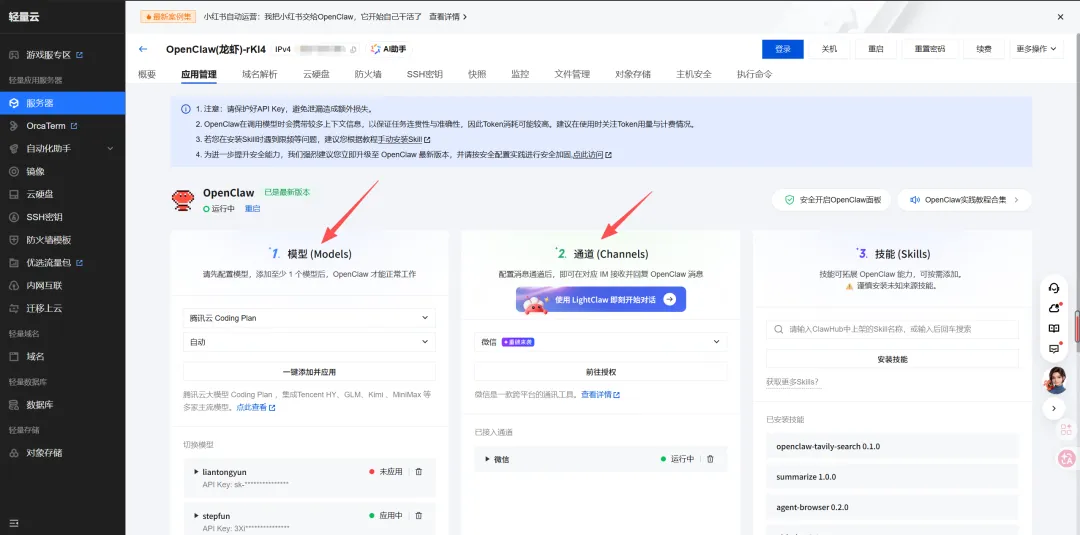Click the 迁移上云 sidebar icon

14,308
